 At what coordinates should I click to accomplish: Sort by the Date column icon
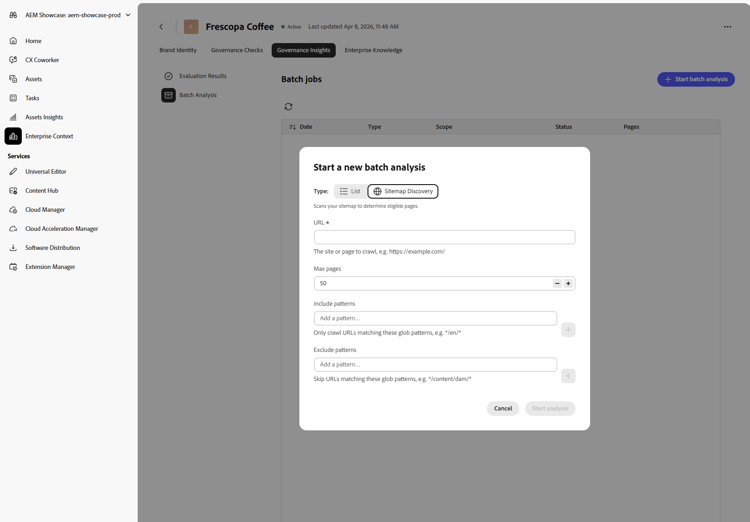tap(292, 127)
